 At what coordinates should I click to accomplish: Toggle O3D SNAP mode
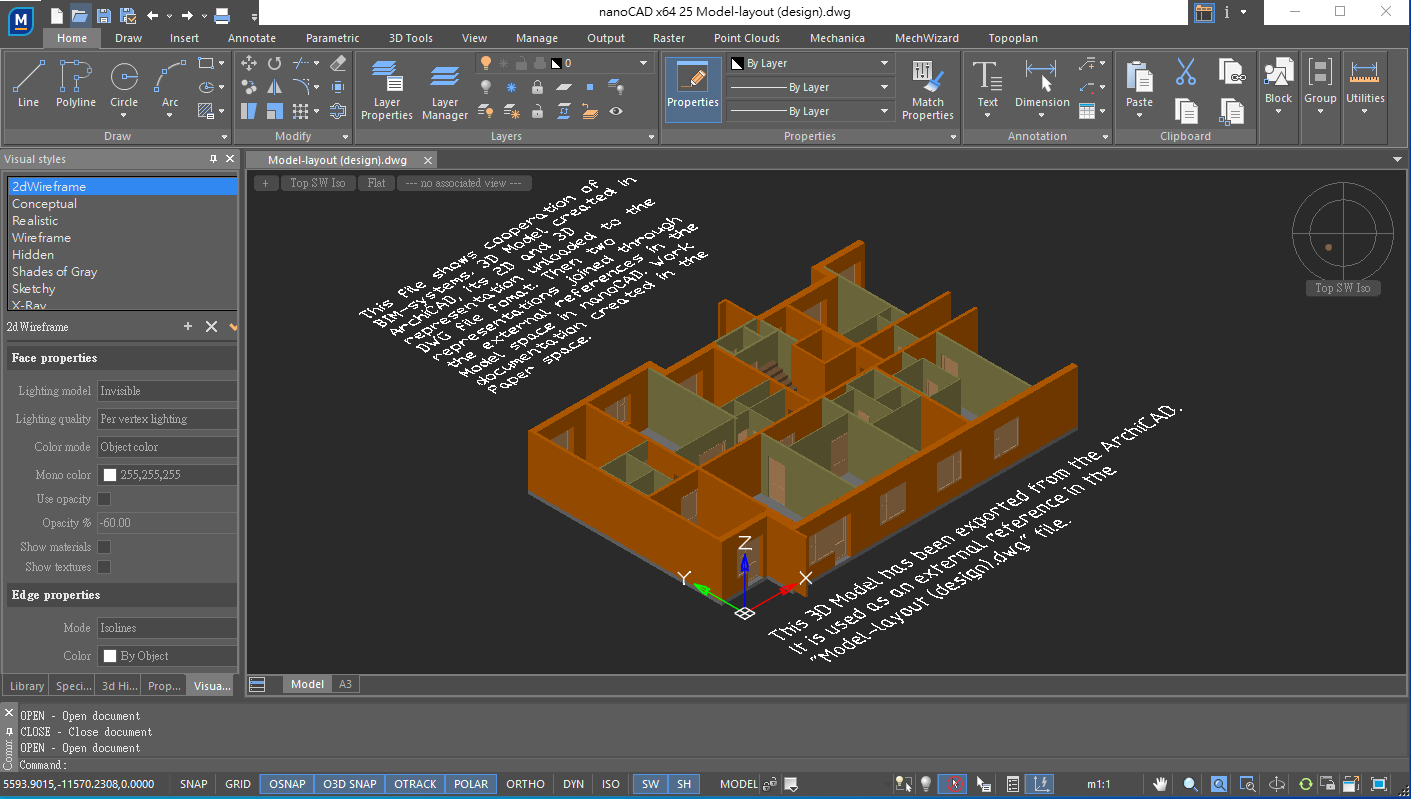(x=349, y=784)
